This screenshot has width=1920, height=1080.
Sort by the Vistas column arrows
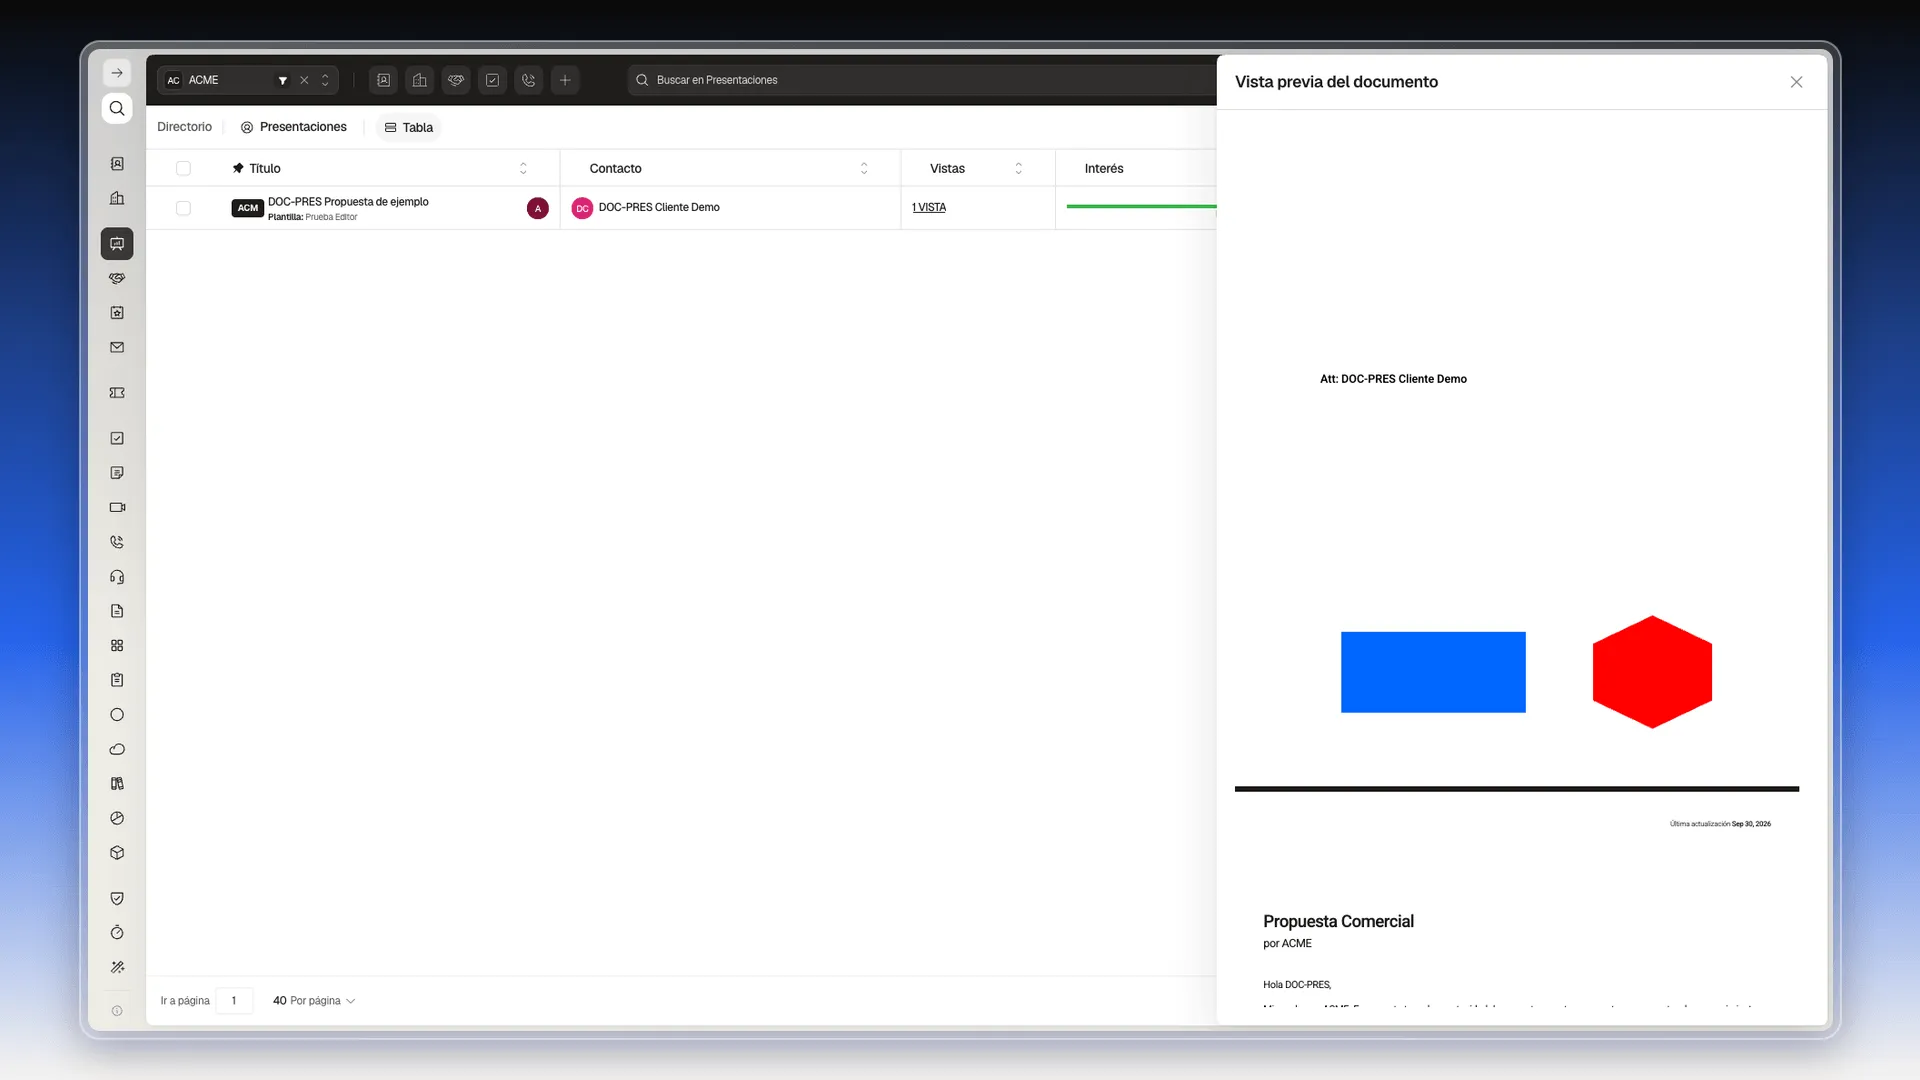click(1019, 168)
